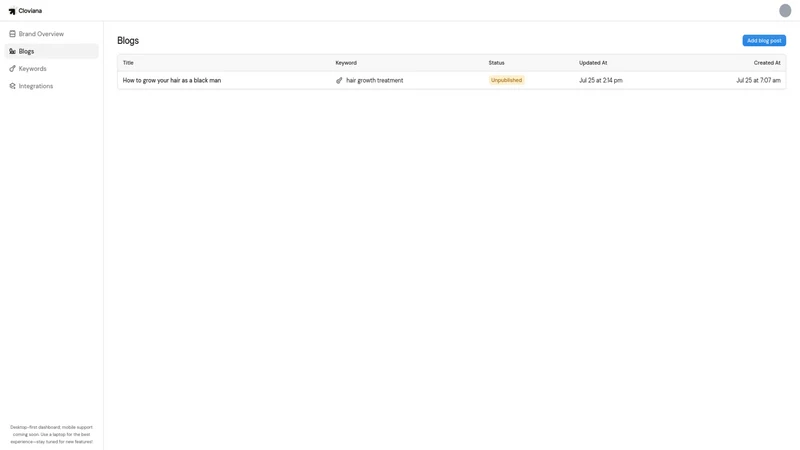Click the Created At column header
The width and height of the screenshot is (800, 450).
[767, 63]
